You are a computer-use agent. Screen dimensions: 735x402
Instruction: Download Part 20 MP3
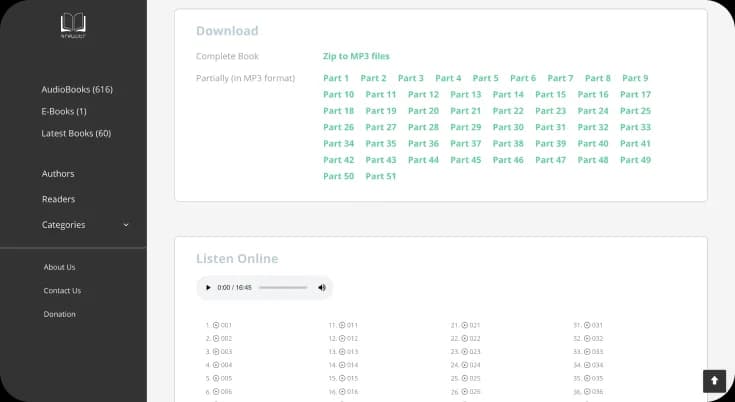tap(423, 111)
